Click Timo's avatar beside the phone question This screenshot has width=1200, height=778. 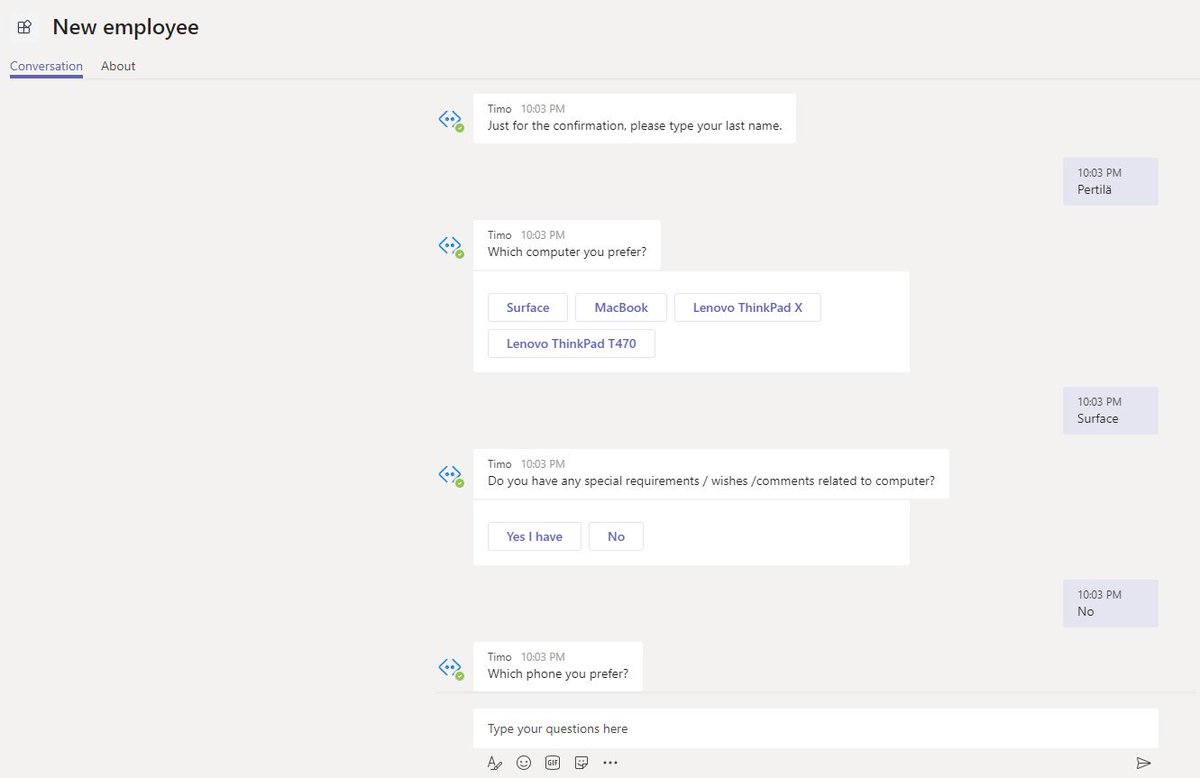click(x=451, y=667)
